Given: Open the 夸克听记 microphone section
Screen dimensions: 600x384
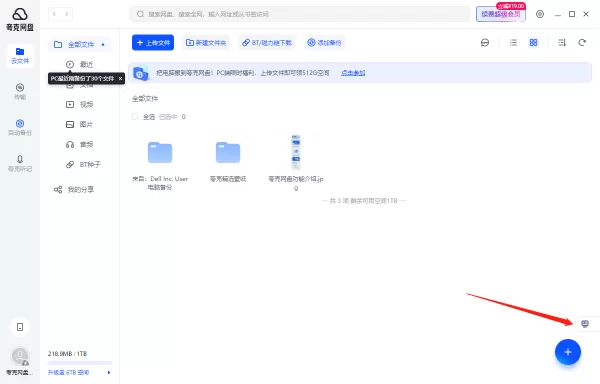Looking at the screenshot, I should (20, 163).
